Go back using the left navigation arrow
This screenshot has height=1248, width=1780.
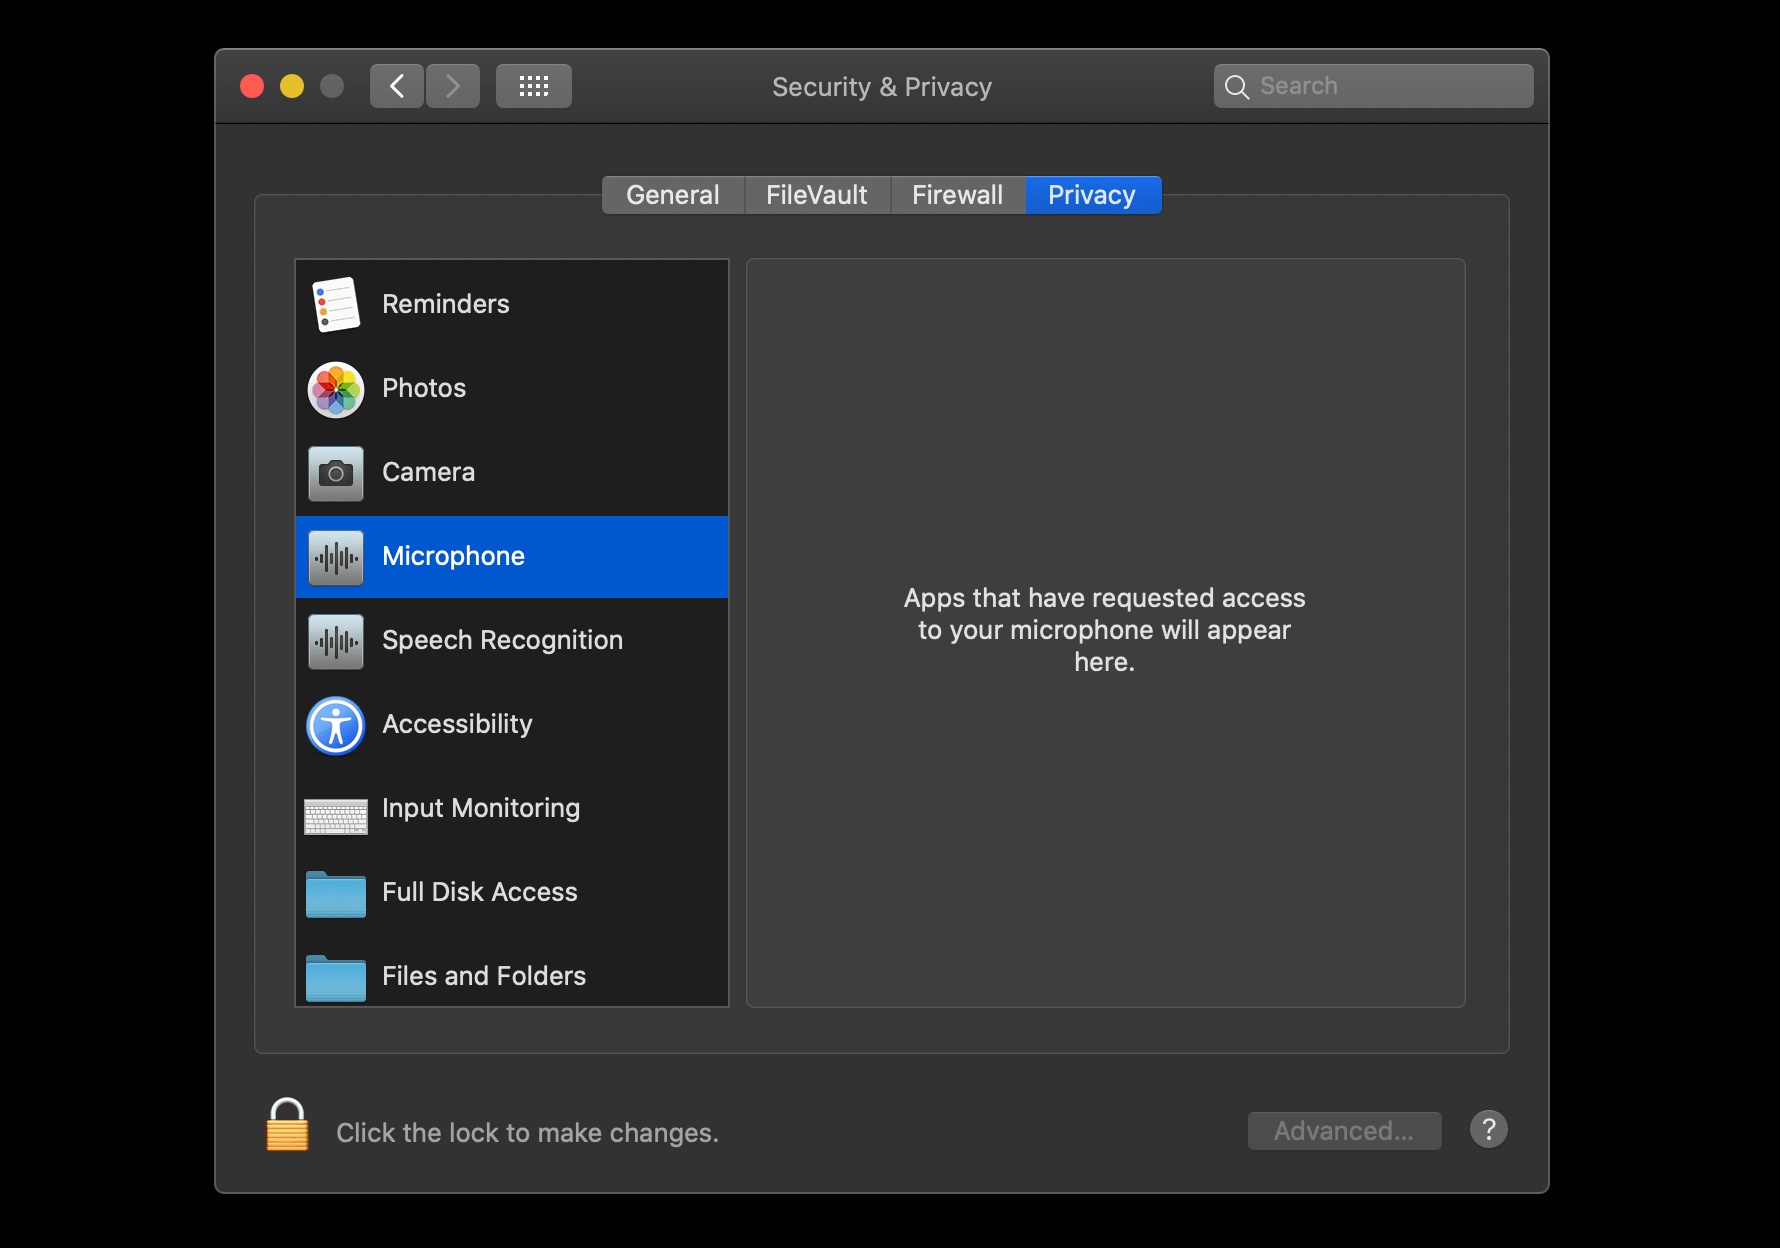coord(396,86)
